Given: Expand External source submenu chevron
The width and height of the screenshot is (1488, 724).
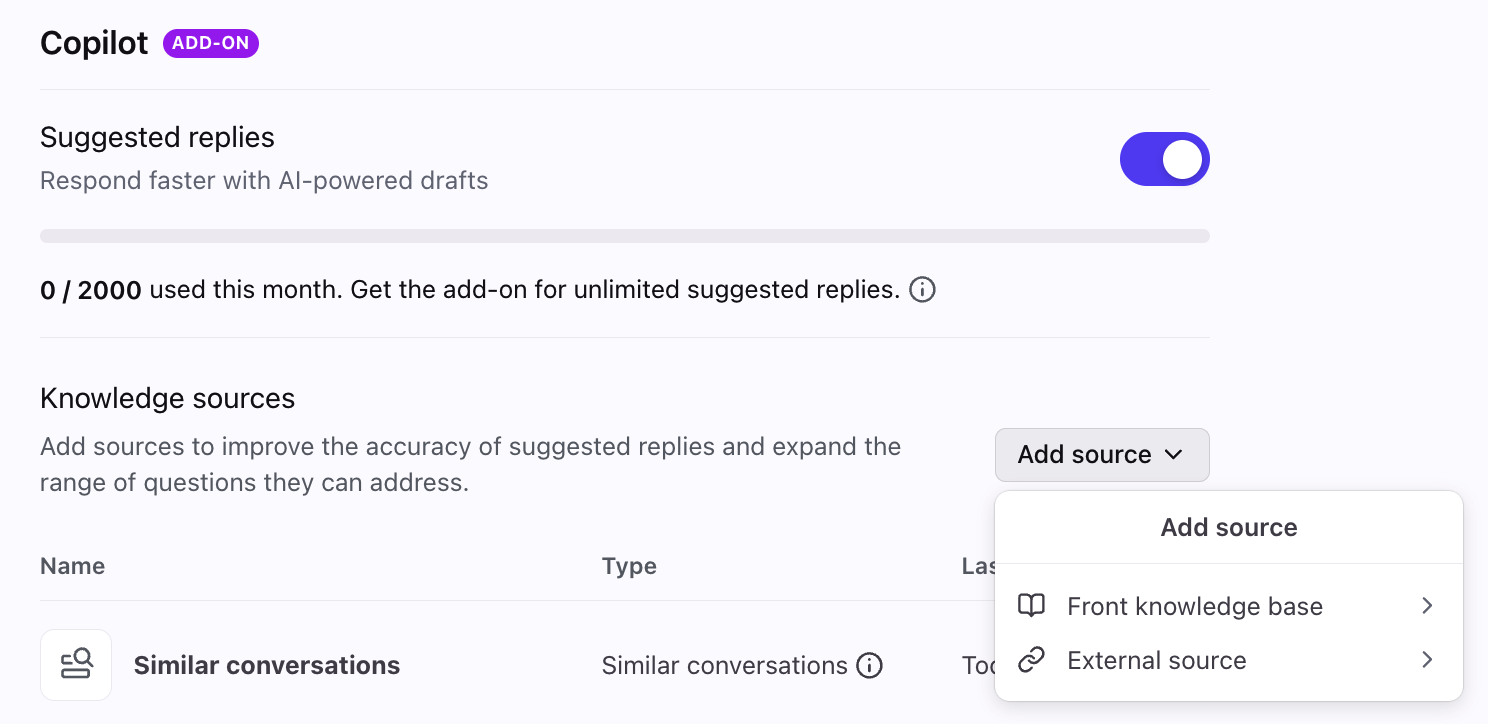Looking at the screenshot, I should tap(1427, 660).
